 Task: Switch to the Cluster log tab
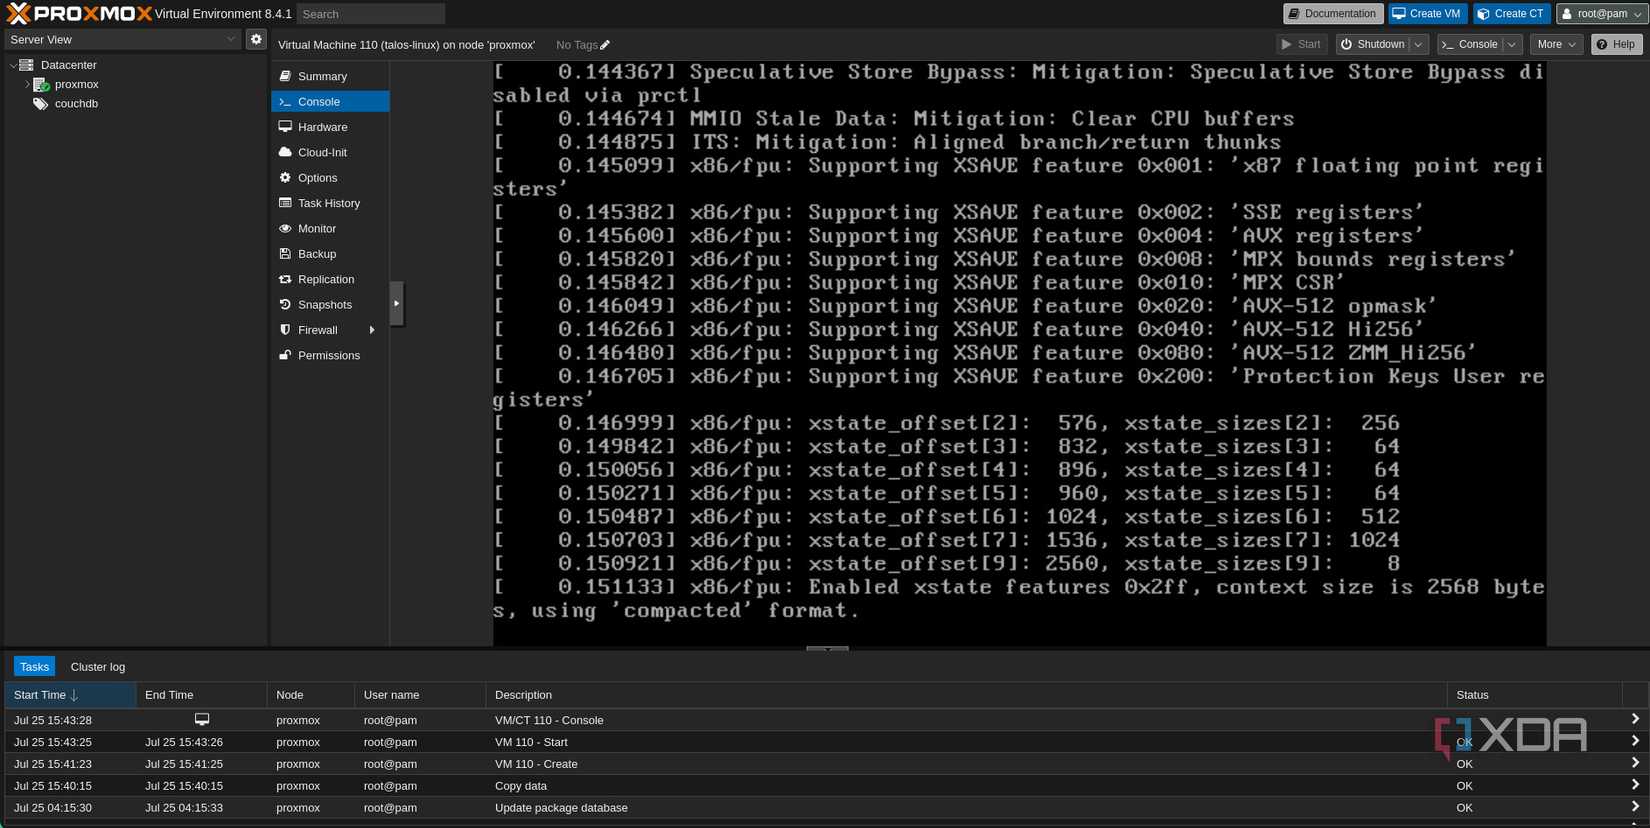click(98, 667)
